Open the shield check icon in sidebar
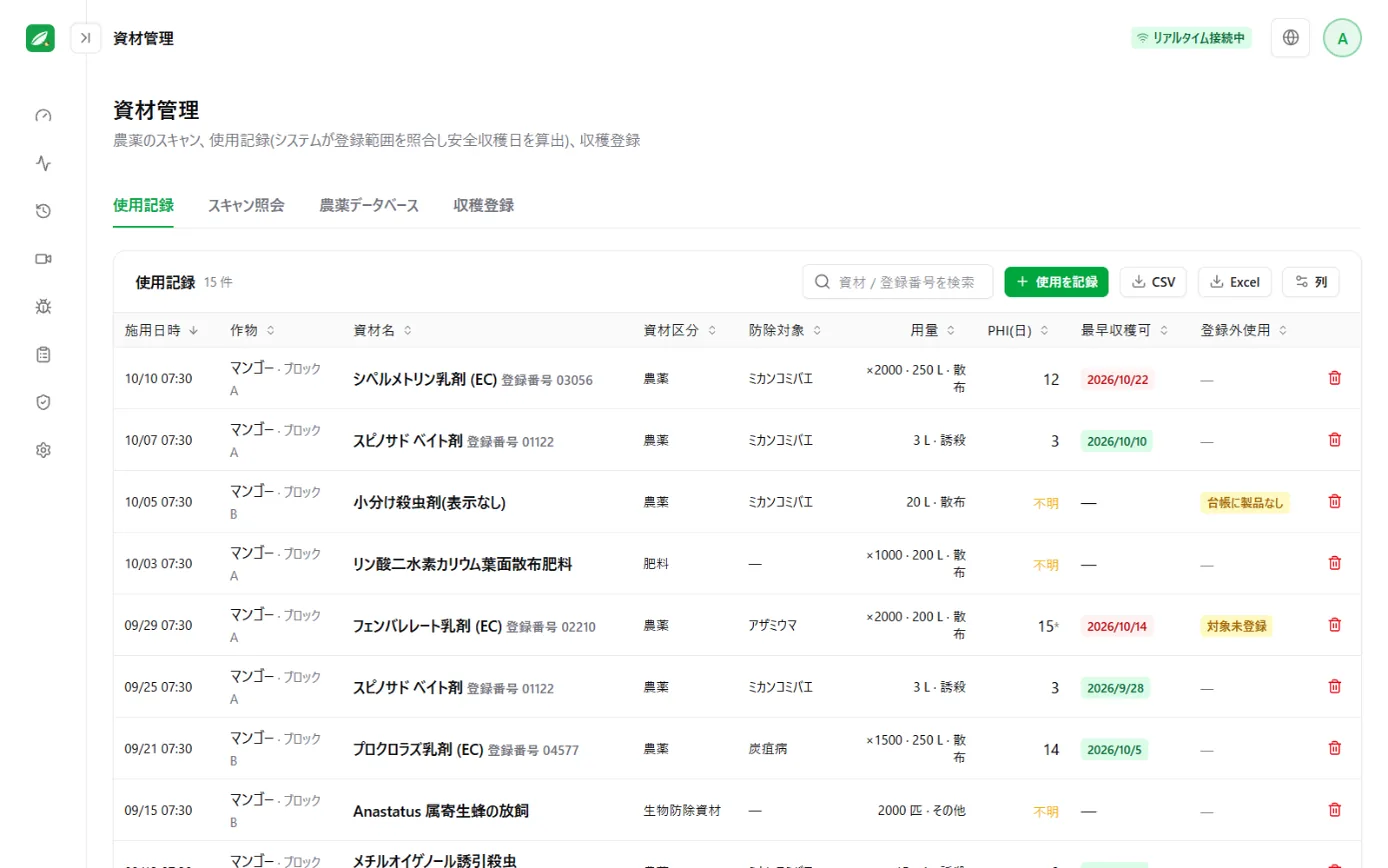Image resolution: width=1388 pixels, height=868 pixels. tap(43, 402)
